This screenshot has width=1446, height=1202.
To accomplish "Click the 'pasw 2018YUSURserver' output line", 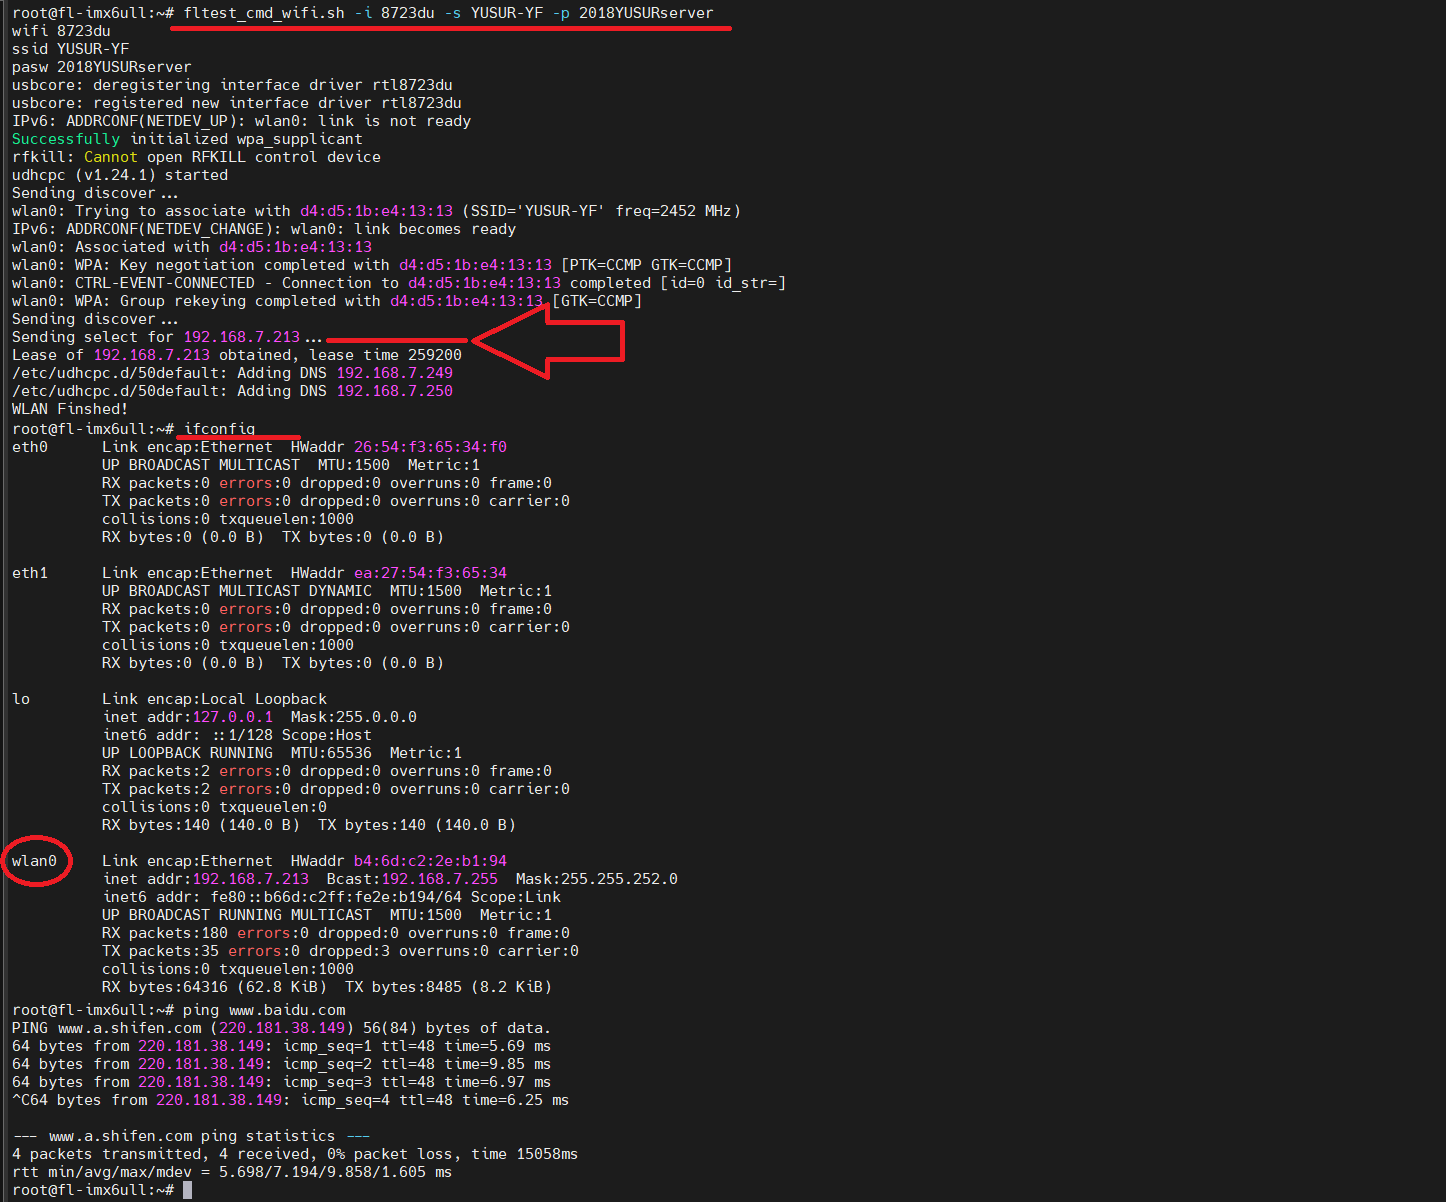I will click(x=101, y=67).
